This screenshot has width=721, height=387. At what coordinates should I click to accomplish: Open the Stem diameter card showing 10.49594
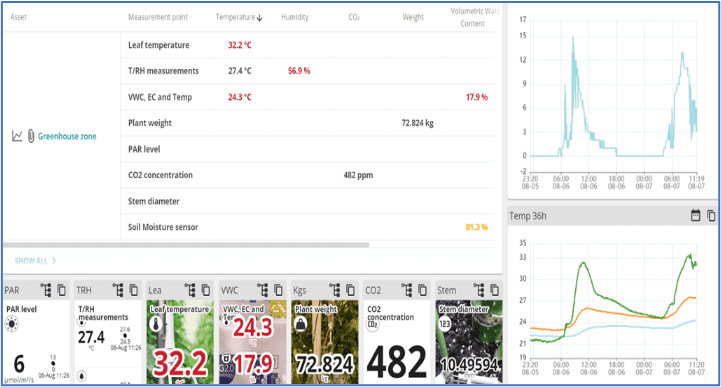[469, 342]
